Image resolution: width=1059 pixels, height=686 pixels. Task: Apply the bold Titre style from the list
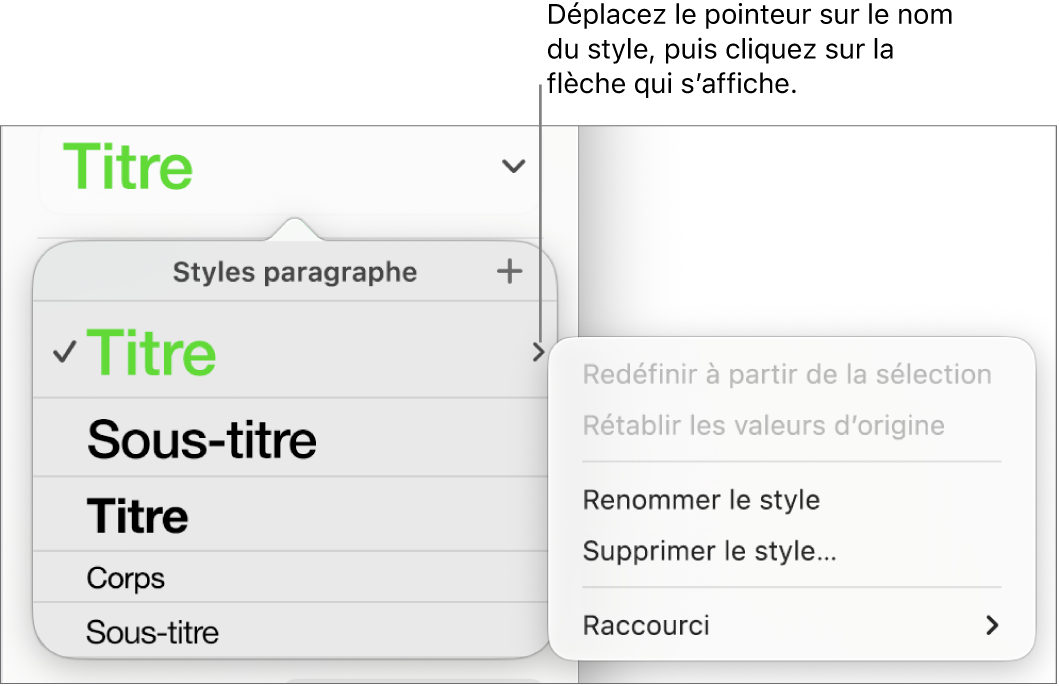click(x=137, y=515)
